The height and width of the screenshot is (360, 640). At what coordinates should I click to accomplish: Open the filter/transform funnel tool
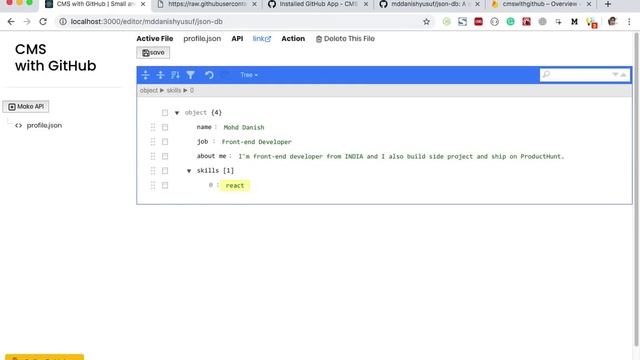pos(191,75)
